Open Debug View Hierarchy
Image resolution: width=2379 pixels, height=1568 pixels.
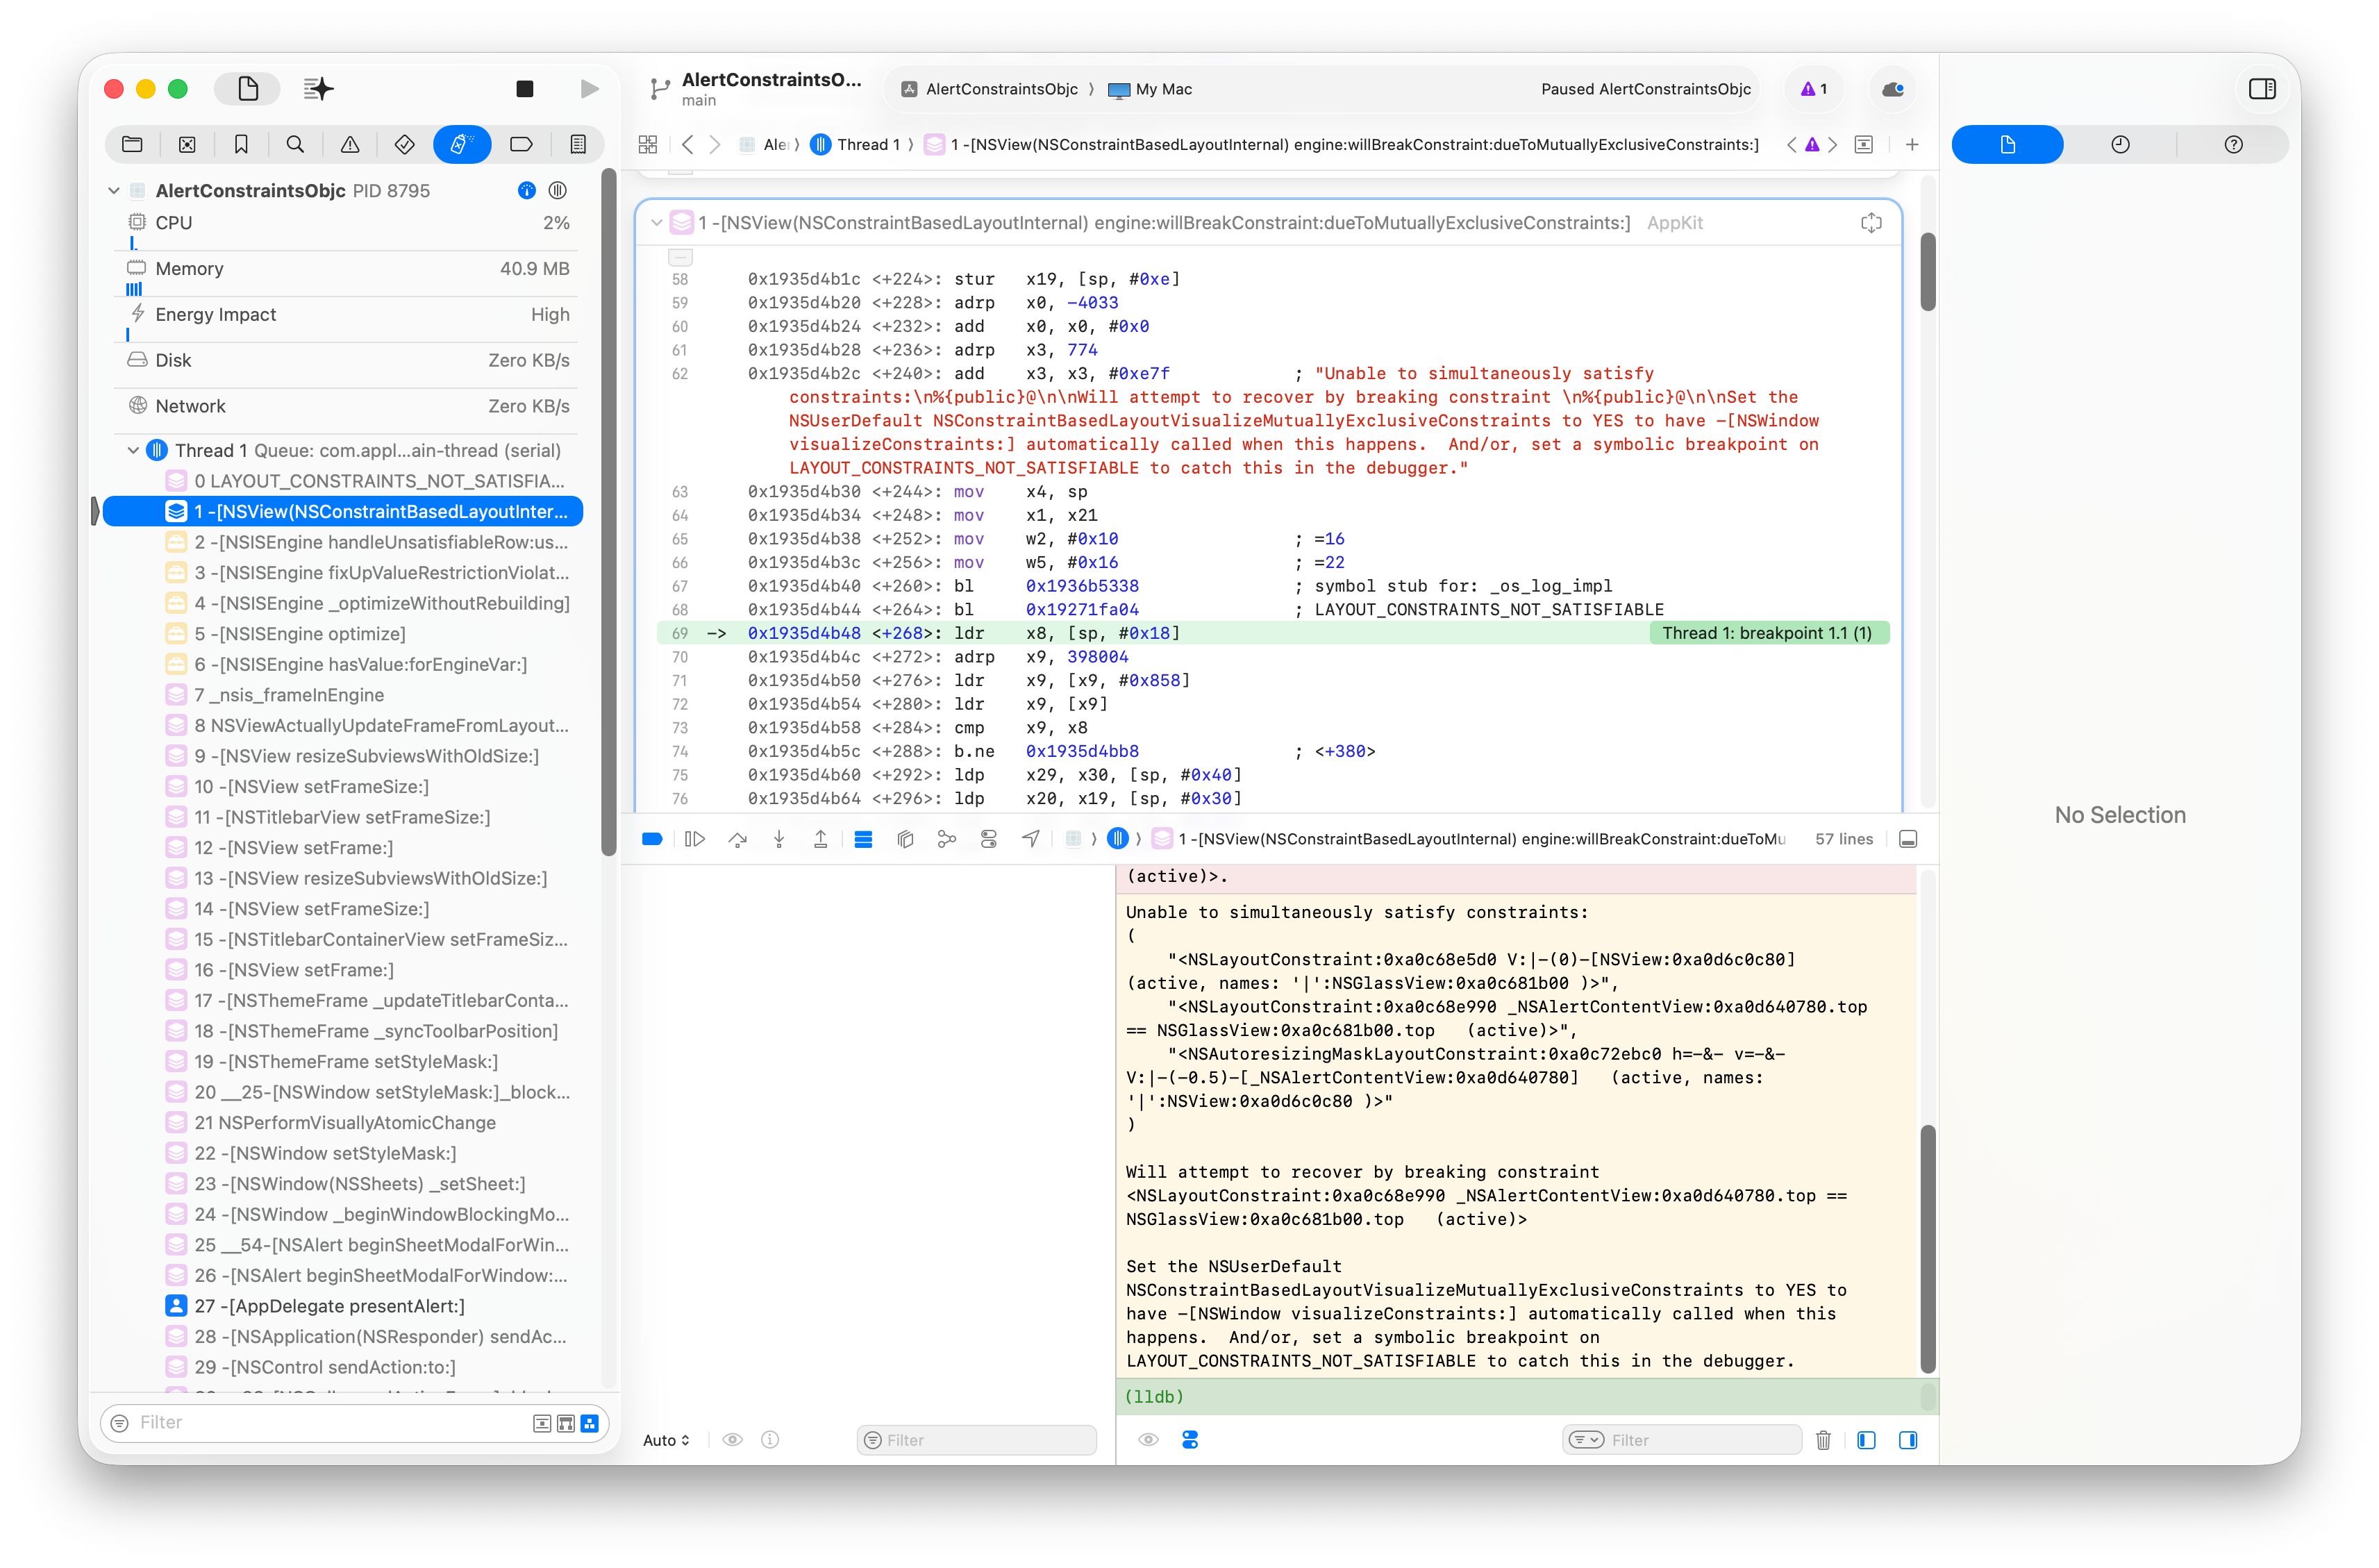coord(905,839)
